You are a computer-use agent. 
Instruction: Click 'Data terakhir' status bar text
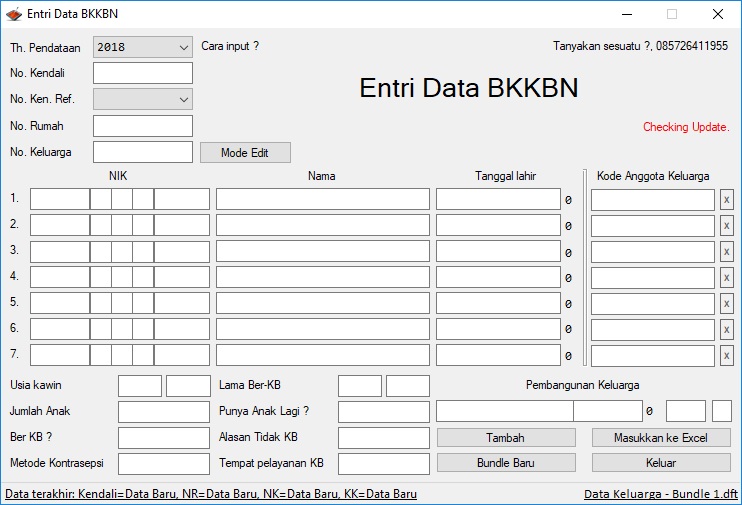point(211,494)
